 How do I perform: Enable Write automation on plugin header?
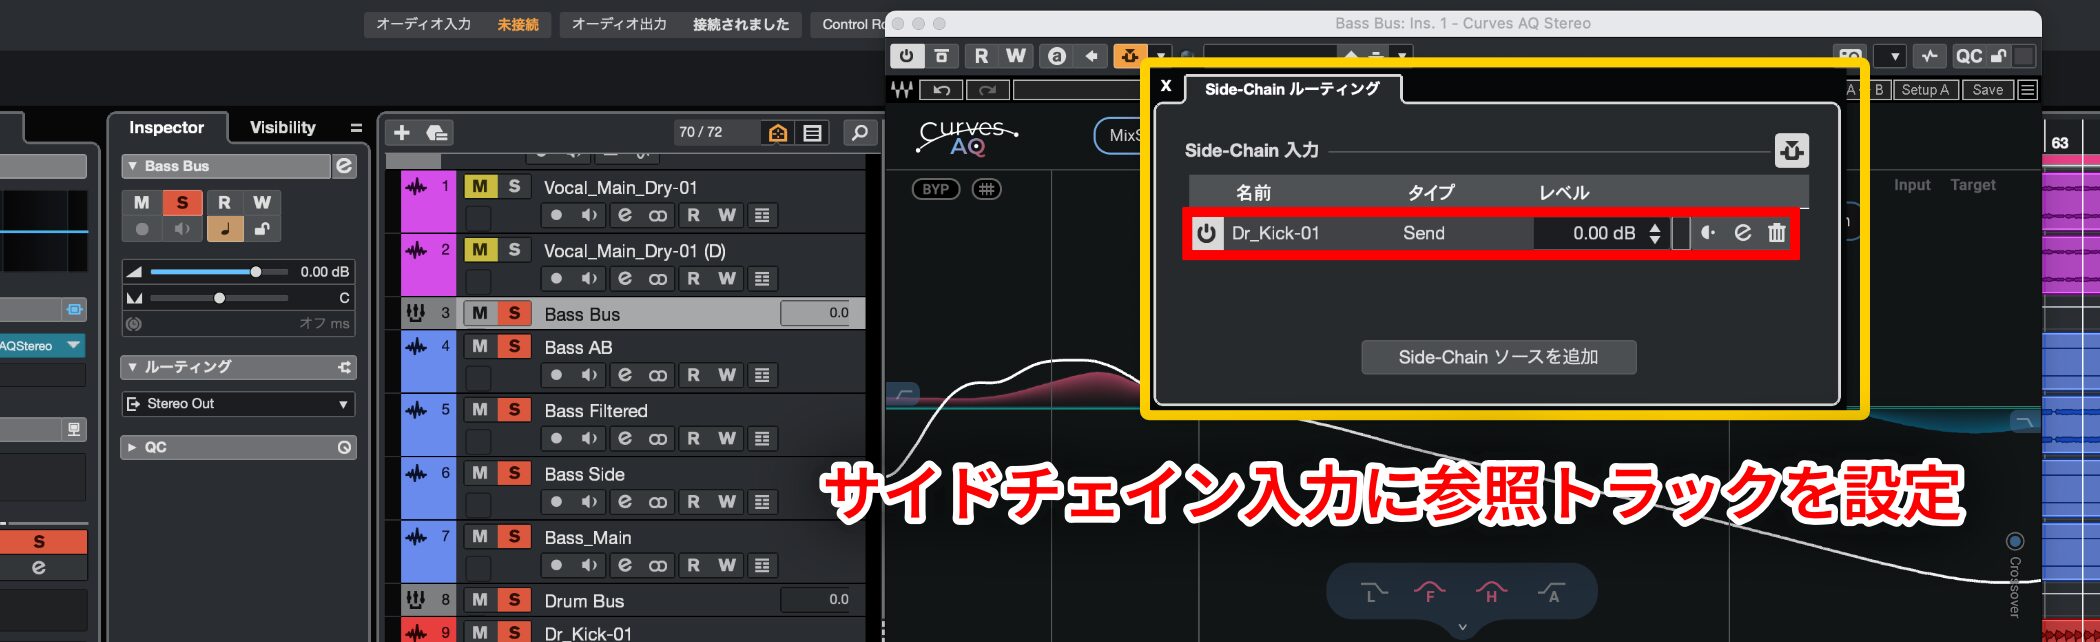[1016, 56]
